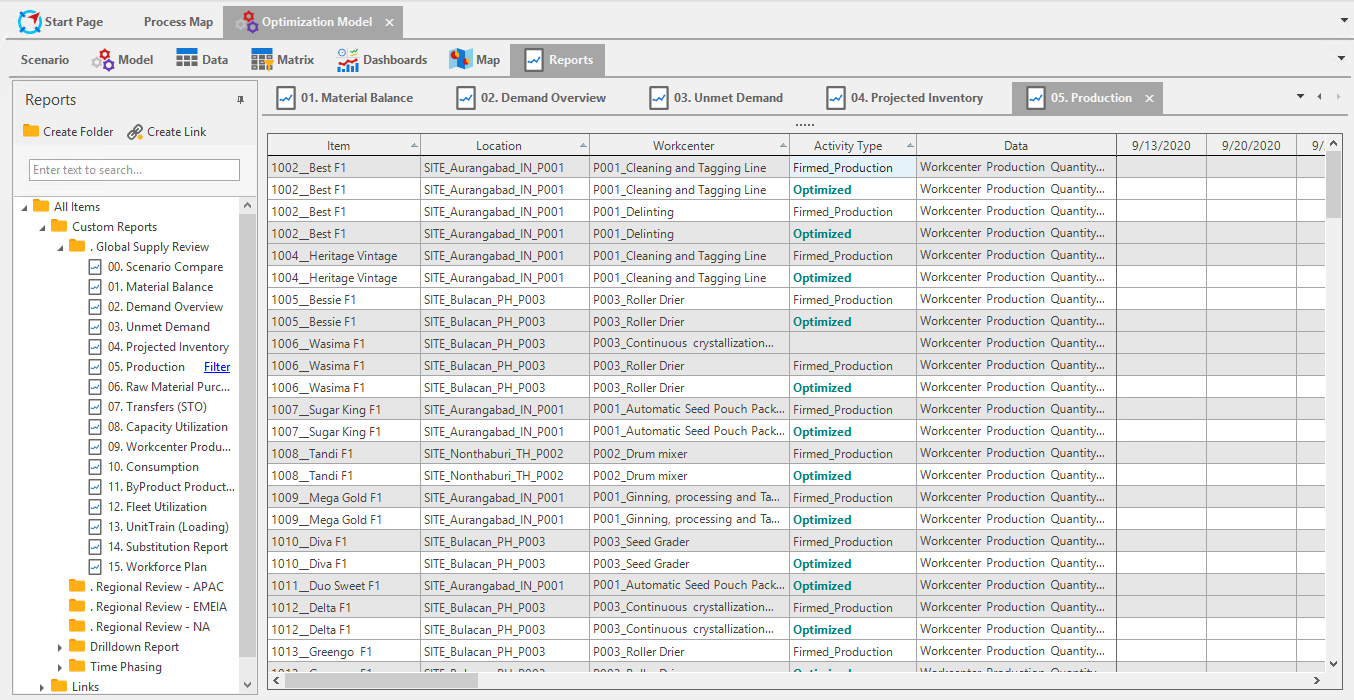Image resolution: width=1354 pixels, height=700 pixels.
Task: Collapse the Custom Reports folder
Action: 43,227
